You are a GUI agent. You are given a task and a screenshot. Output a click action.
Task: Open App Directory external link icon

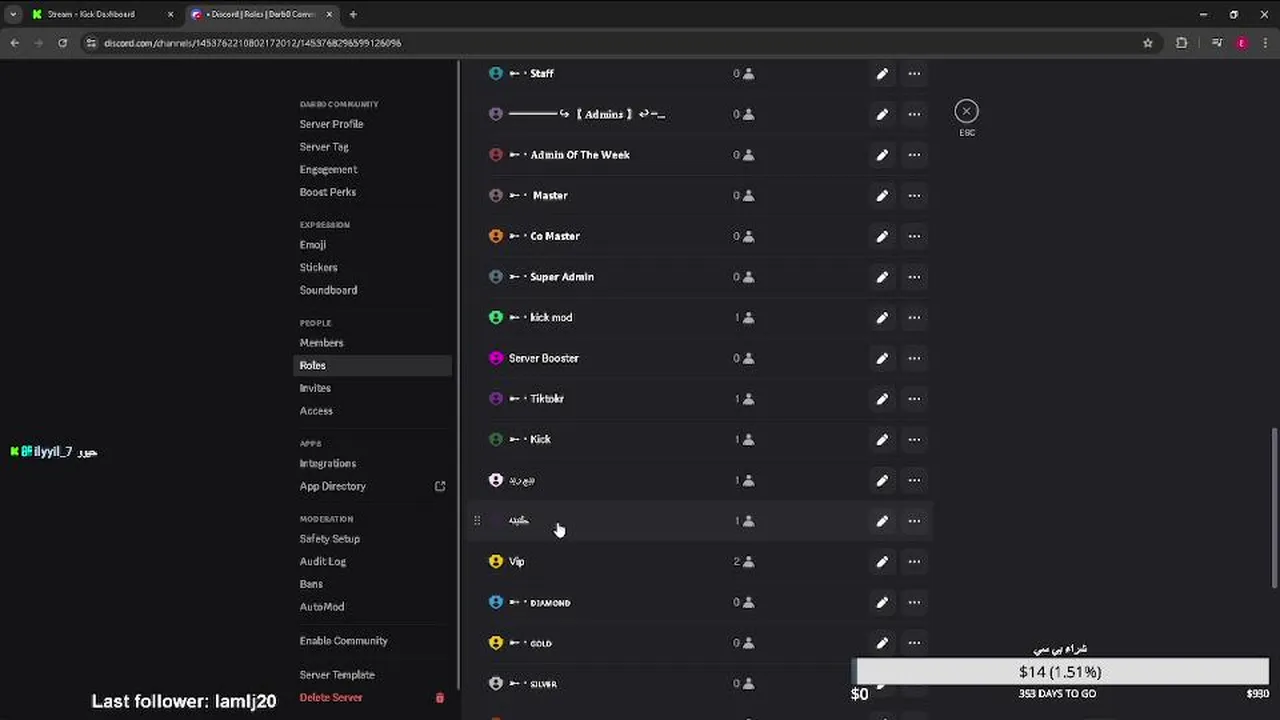(439, 487)
